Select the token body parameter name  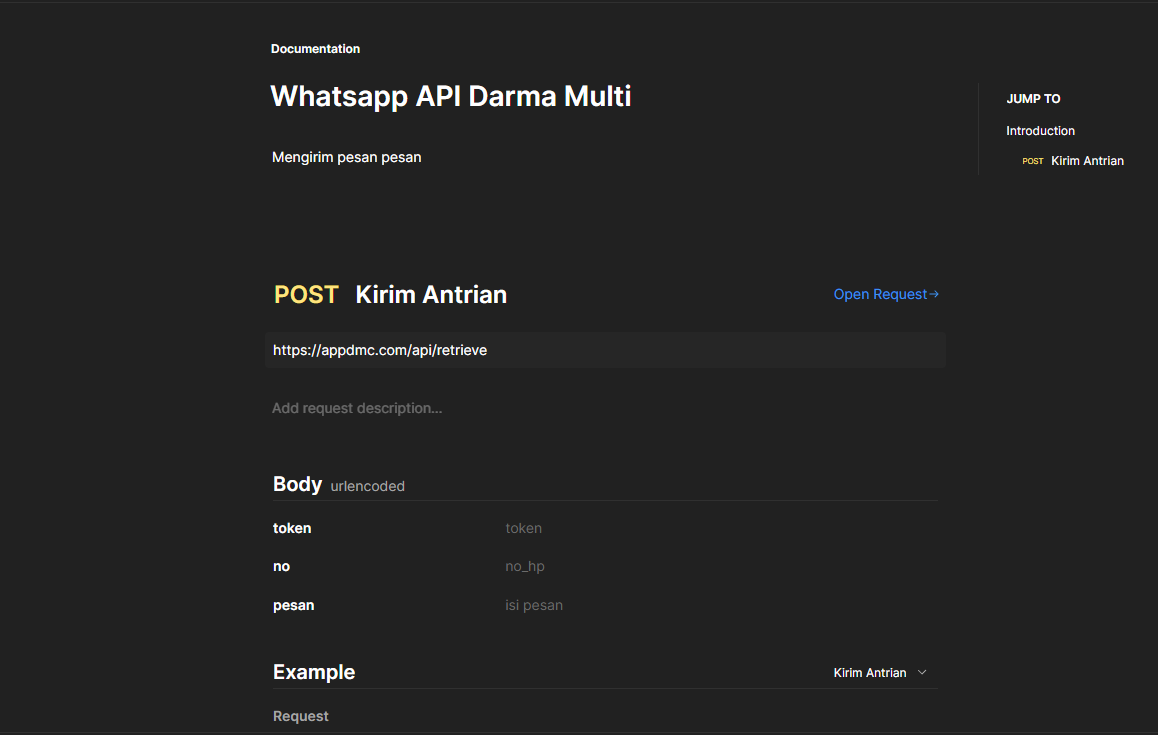[292, 528]
